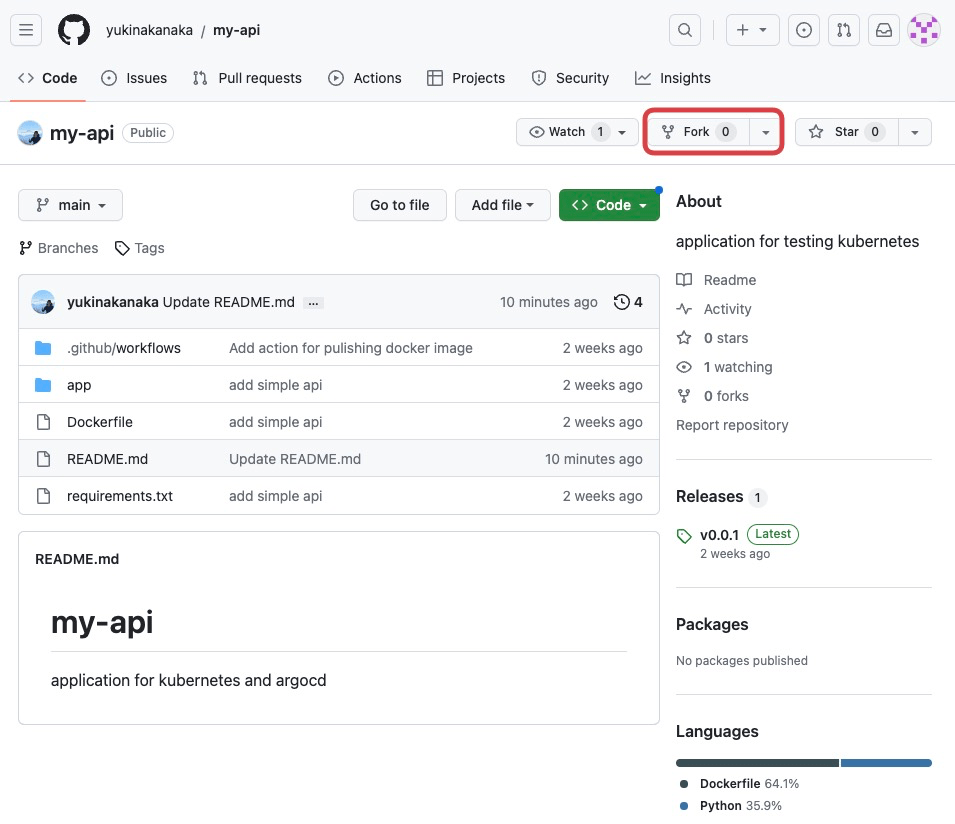This screenshot has height=824, width=955.
Task: Open pull requests icon in header
Action: point(844,30)
